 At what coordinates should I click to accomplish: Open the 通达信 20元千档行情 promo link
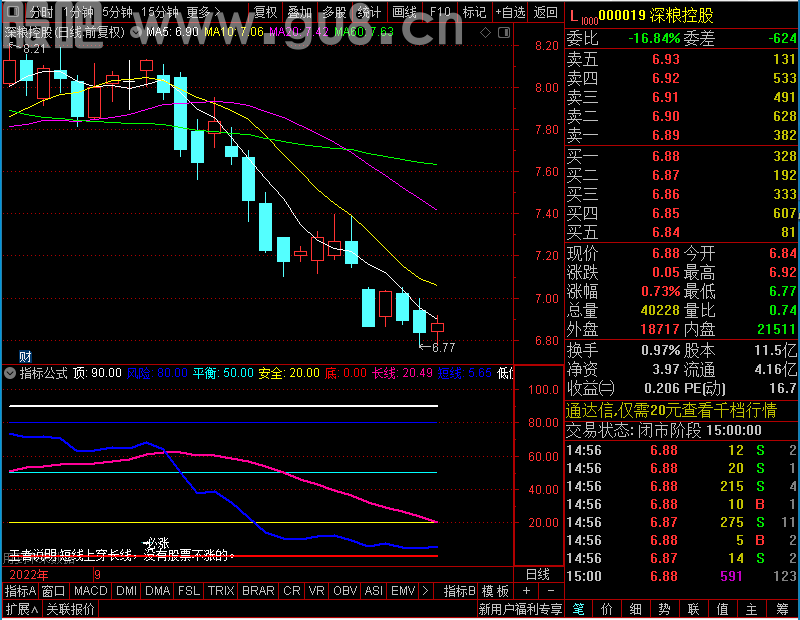[671, 410]
